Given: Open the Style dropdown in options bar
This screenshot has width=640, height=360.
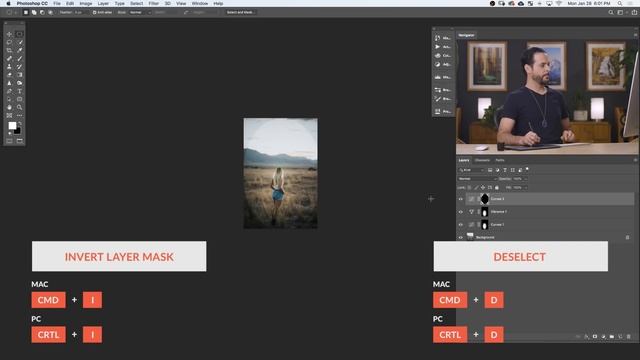Looking at the screenshot, I should point(140,13).
